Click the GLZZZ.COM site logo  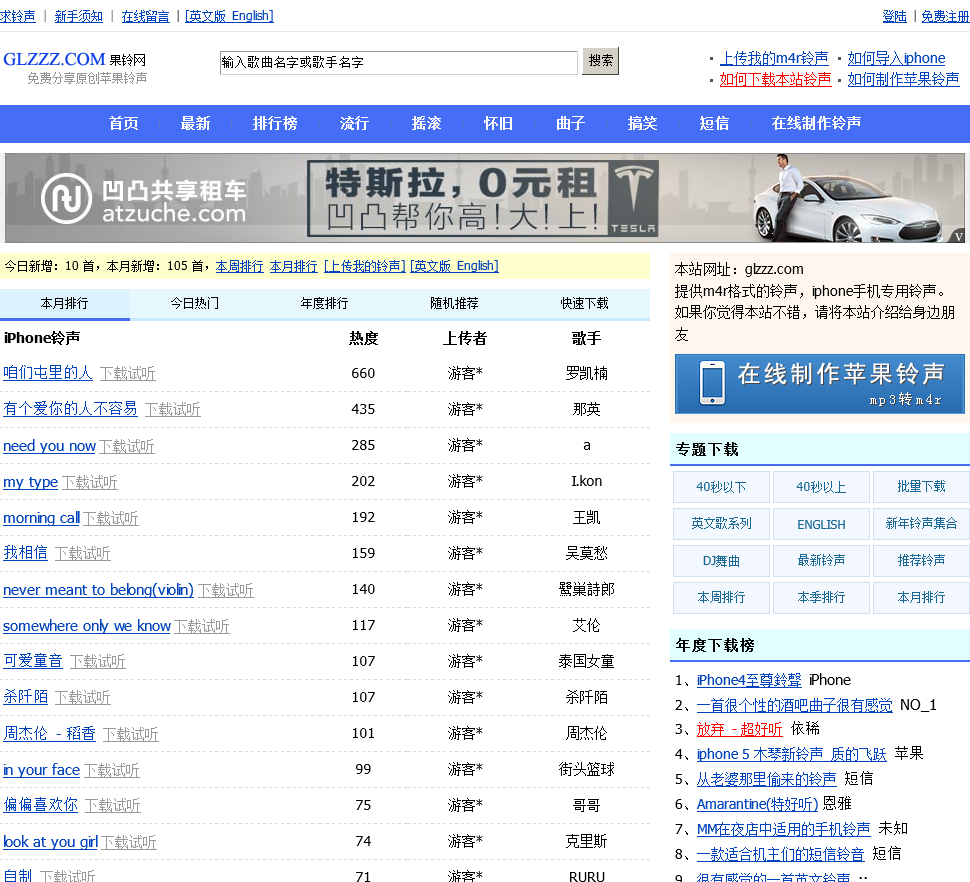coord(54,59)
